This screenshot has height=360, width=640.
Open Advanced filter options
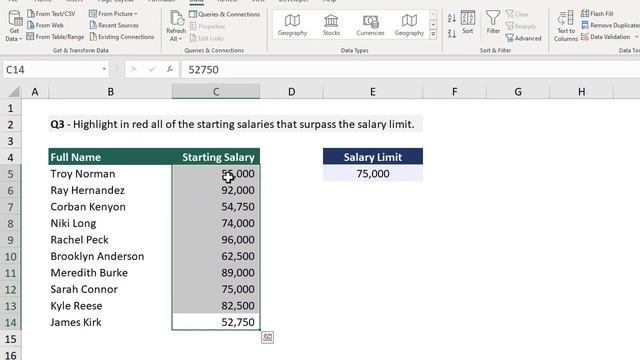click(x=523, y=38)
